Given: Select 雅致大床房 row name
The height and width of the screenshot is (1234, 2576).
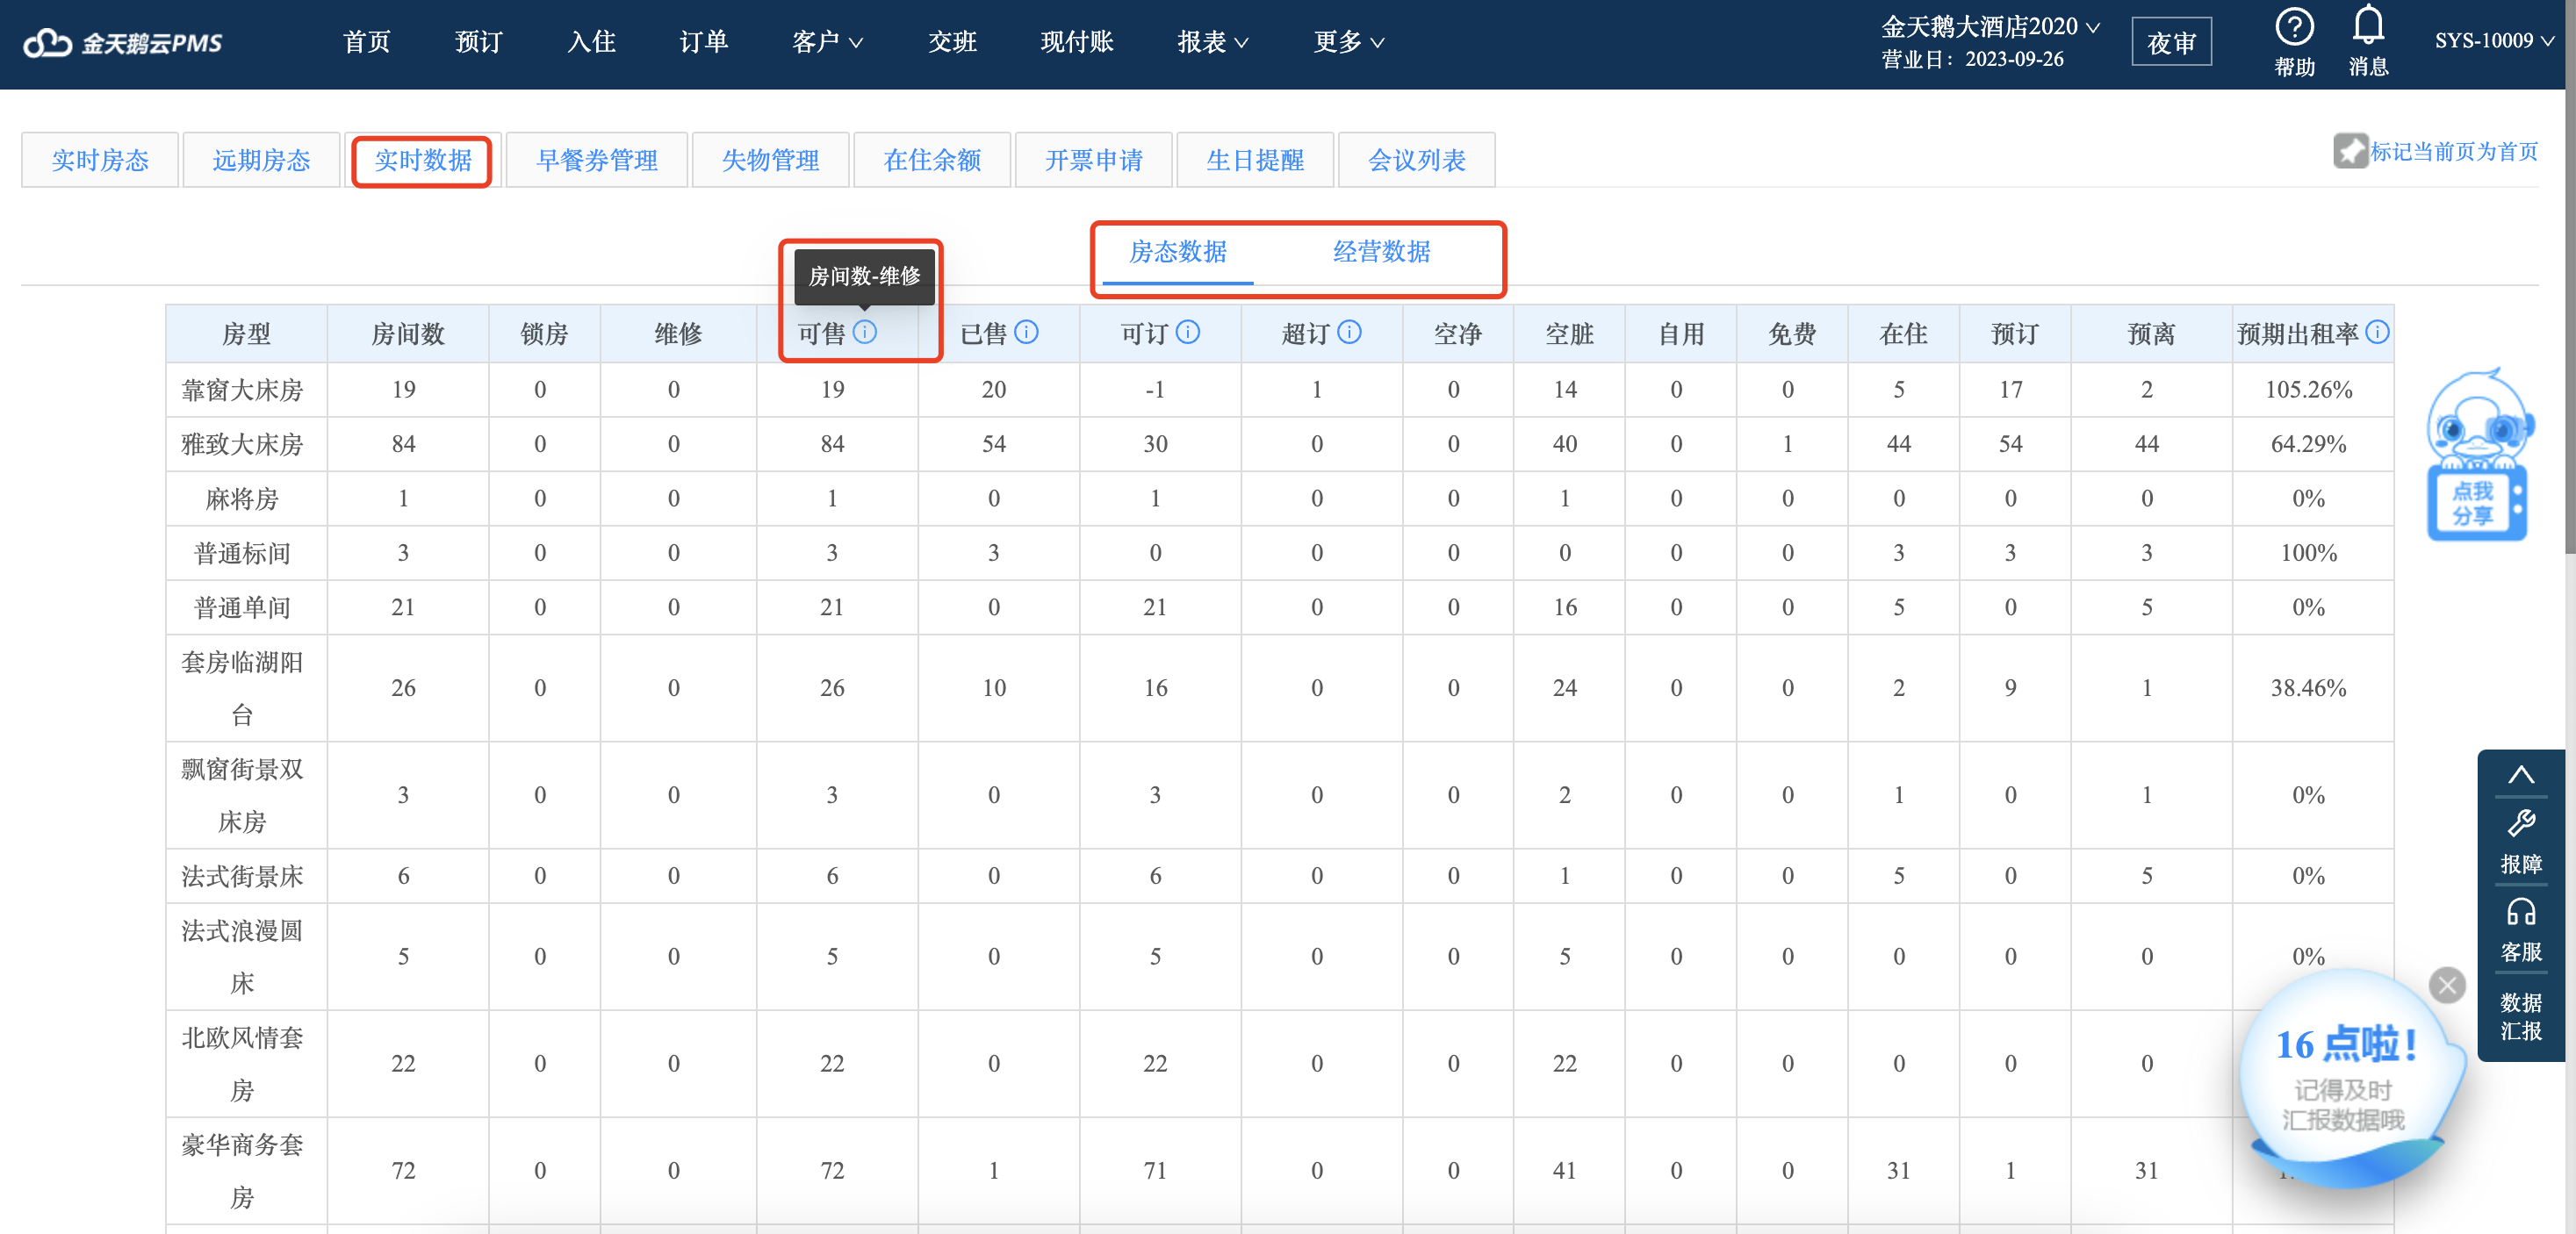Looking at the screenshot, I should 242,444.
